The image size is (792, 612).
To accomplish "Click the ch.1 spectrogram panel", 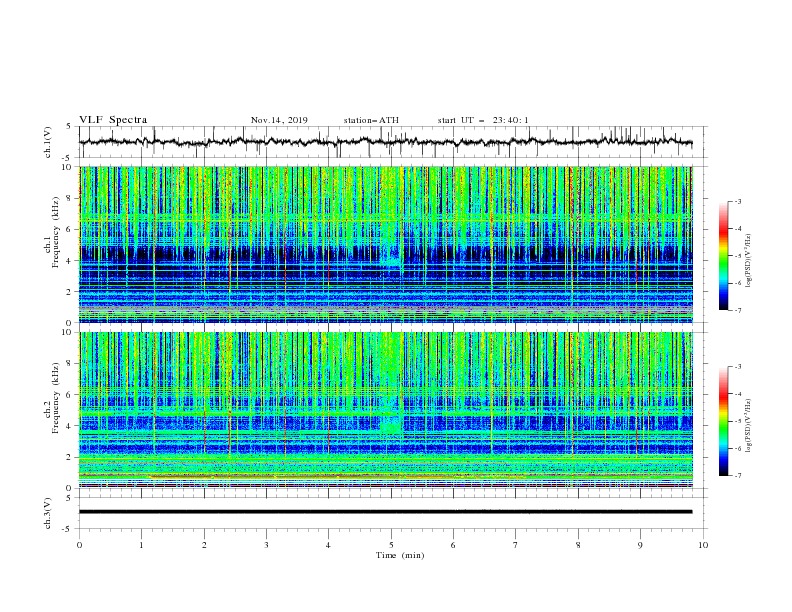I will pyautogui.click(x=386, y=244).
